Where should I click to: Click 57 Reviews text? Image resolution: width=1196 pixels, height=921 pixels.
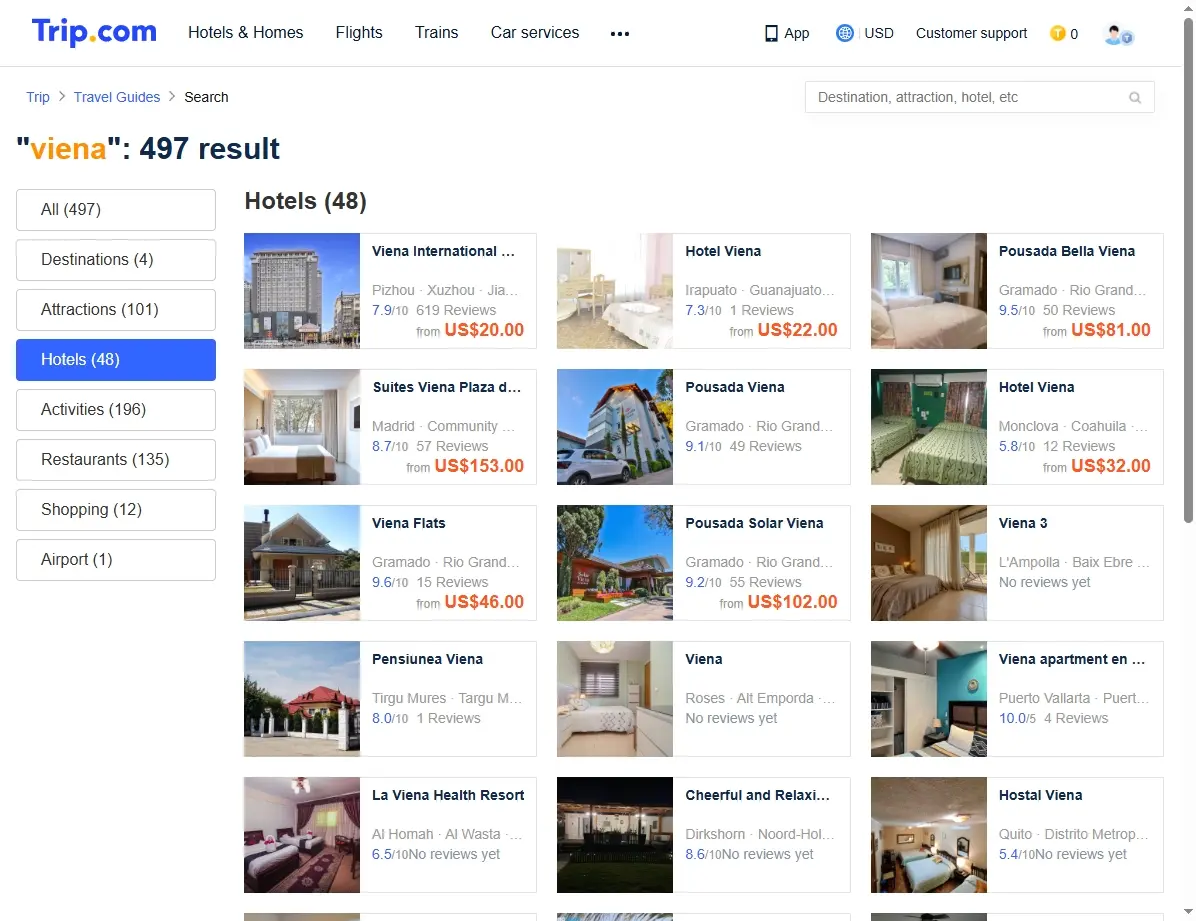(452, 446)
